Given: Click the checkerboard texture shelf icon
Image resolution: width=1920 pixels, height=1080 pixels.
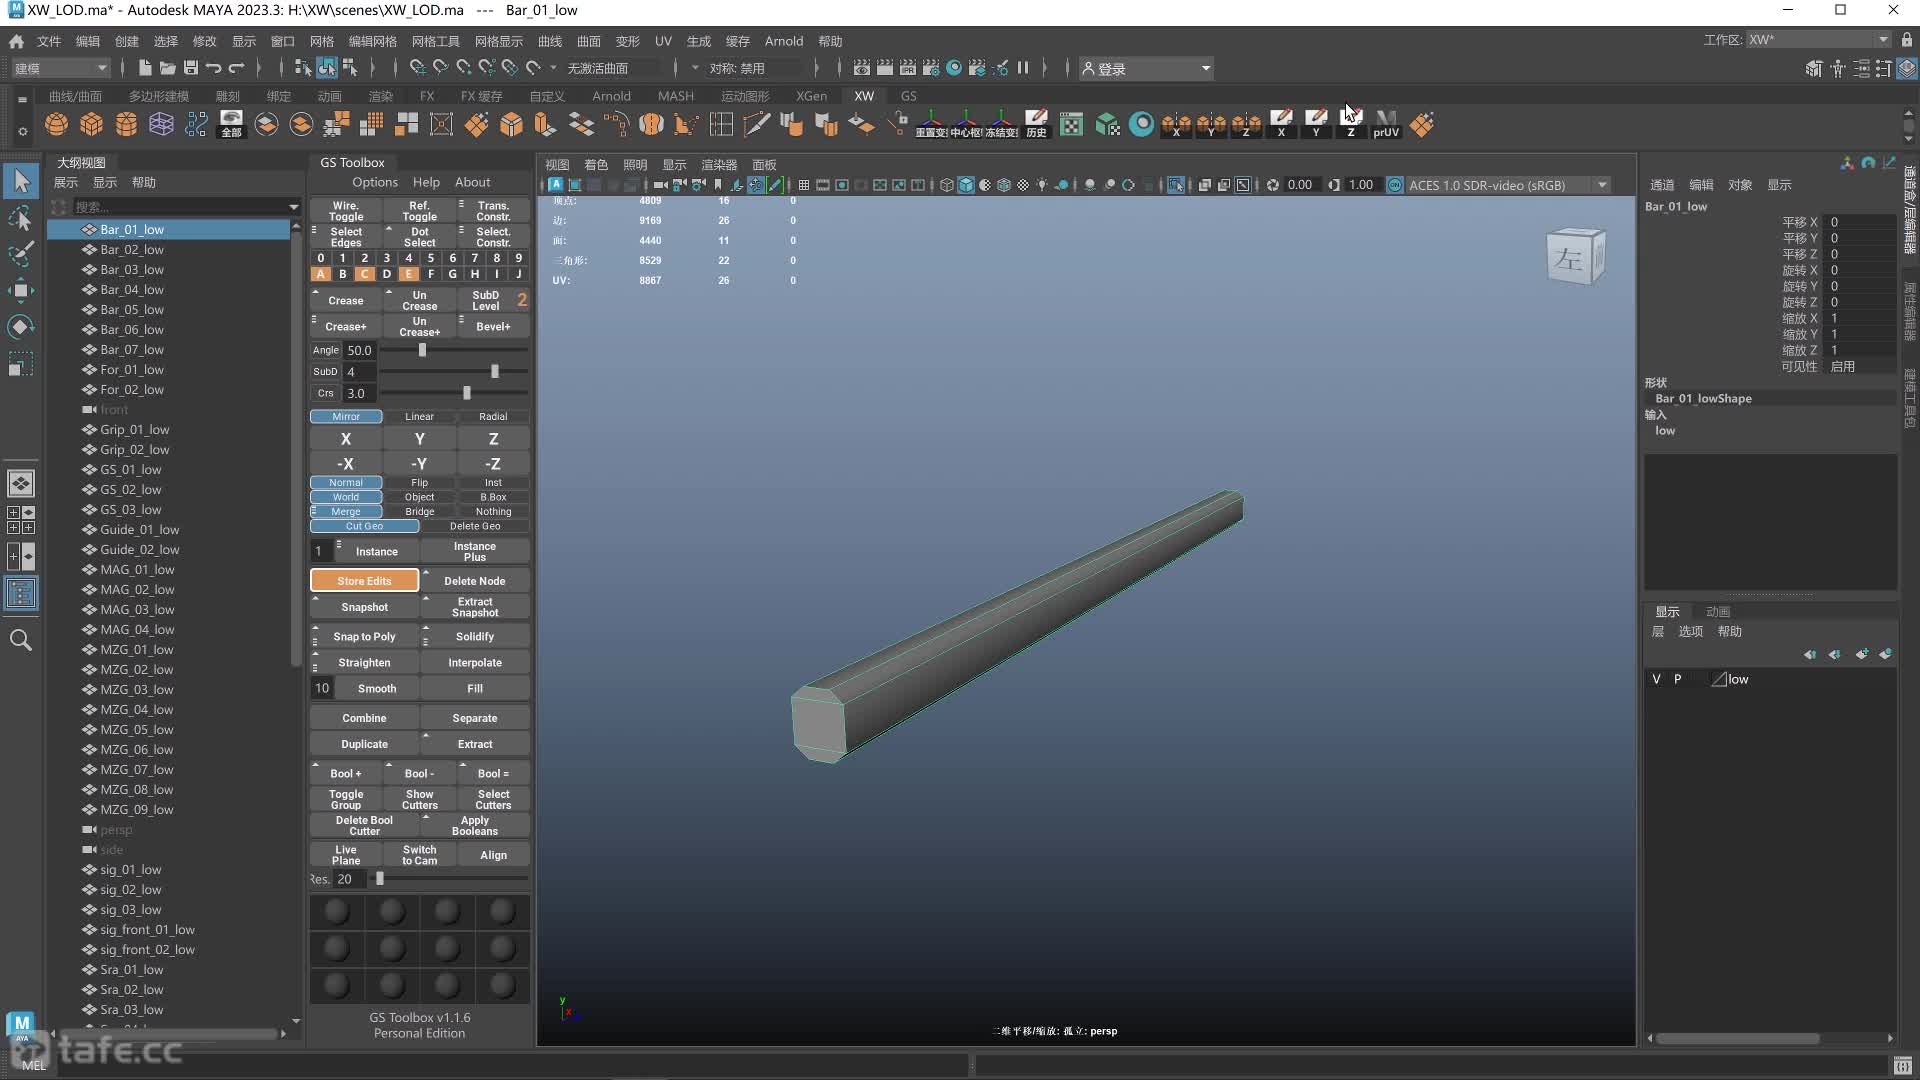Looking at the screenshot, I should pos(1071,124).
